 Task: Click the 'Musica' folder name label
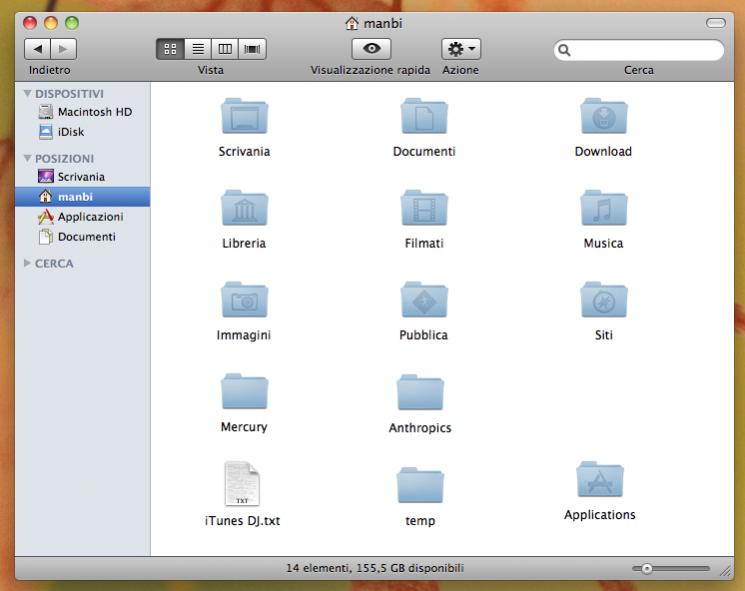(603, 243)
